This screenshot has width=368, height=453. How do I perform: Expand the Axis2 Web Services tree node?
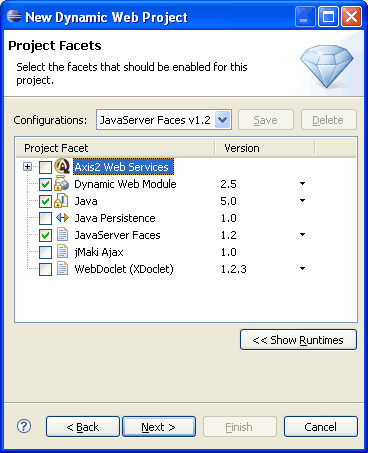[x=28, y=166]
